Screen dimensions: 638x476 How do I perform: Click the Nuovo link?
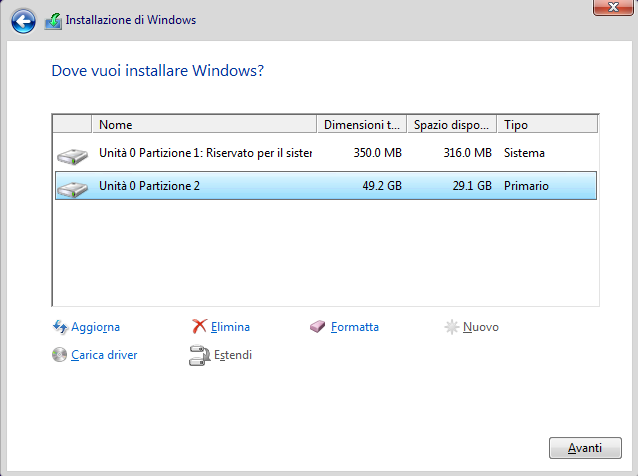(x=481, y=327)
